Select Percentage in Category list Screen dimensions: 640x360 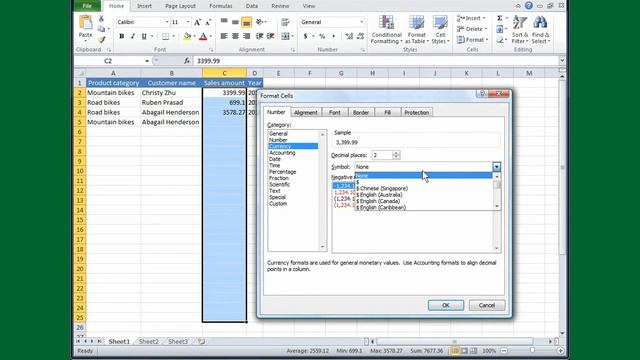(282, 172)
